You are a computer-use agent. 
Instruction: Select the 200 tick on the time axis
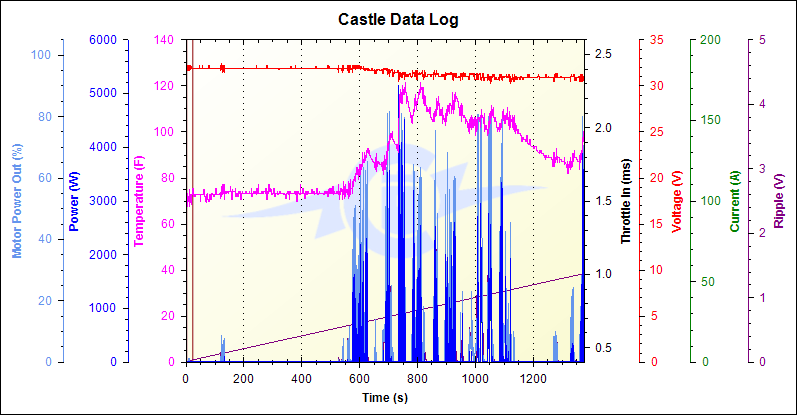(244, 379)
